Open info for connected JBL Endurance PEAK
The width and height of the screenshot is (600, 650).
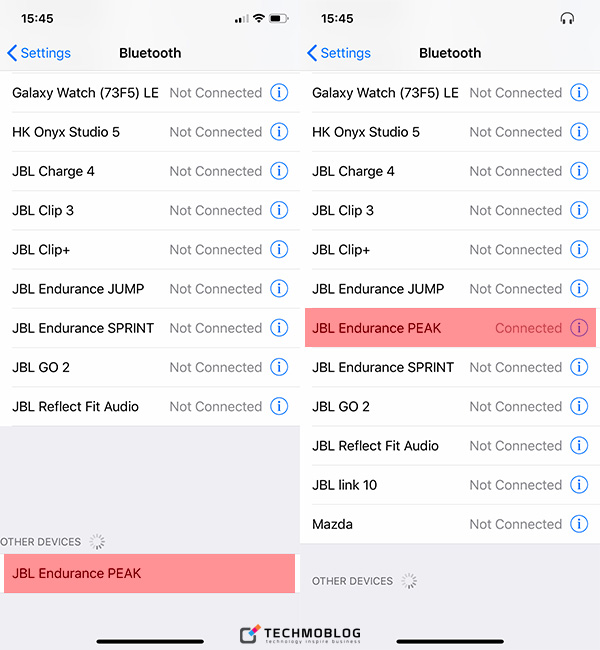[579, 328]
